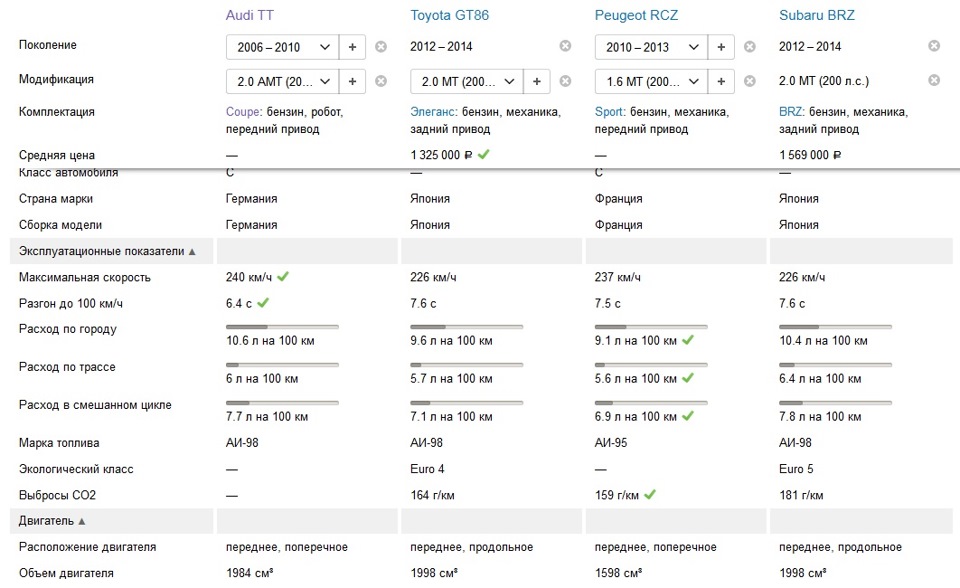Remove Audi TT modification with the X icon
Image resolution: width=960 pixels, height=588 pixels.
click(381, 81)
